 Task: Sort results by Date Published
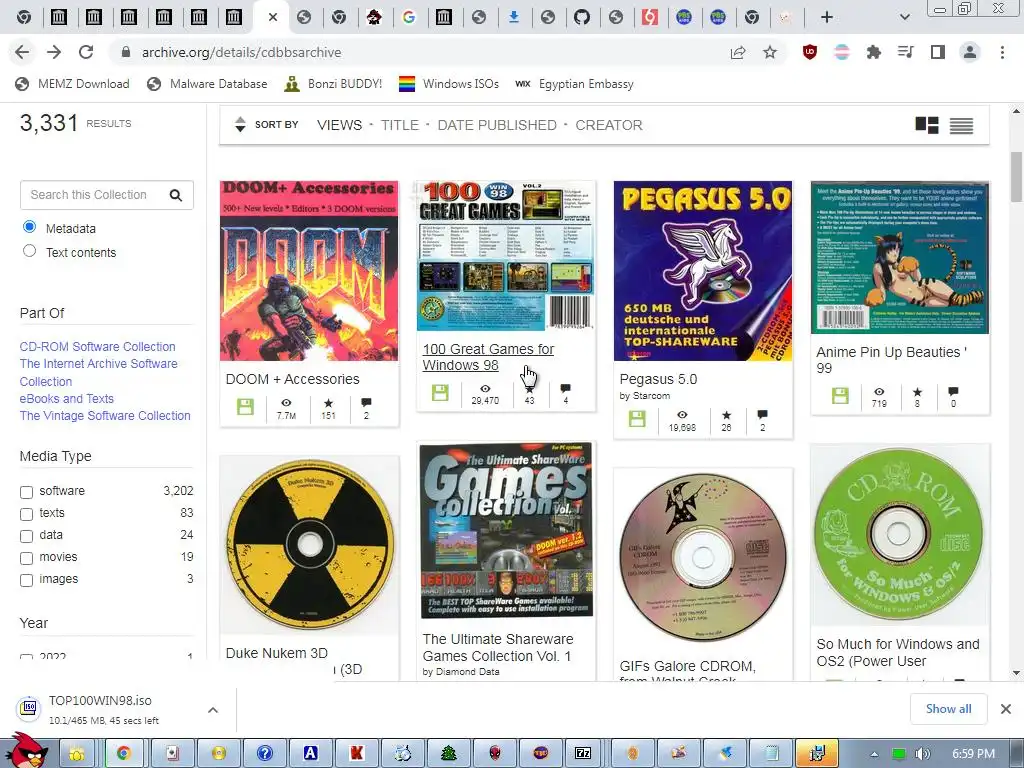[x=497, y=125]
